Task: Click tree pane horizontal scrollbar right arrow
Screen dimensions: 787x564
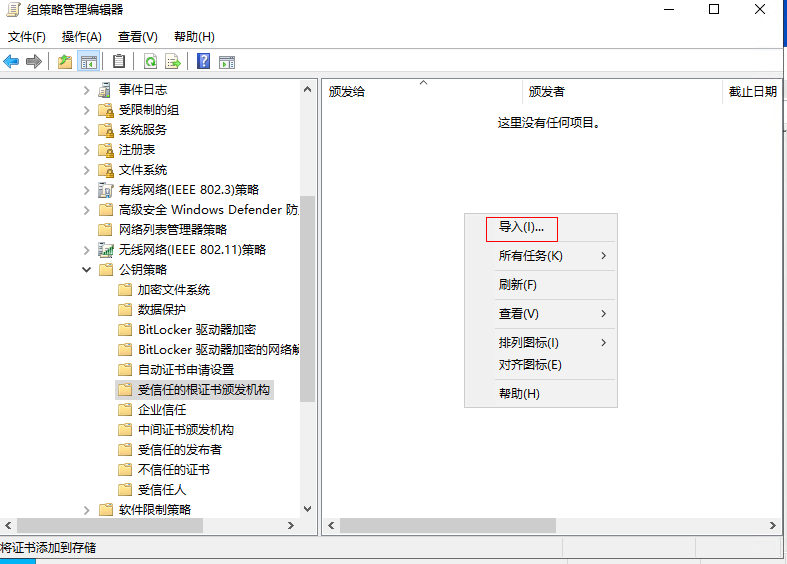Action: tap(291, 525)
